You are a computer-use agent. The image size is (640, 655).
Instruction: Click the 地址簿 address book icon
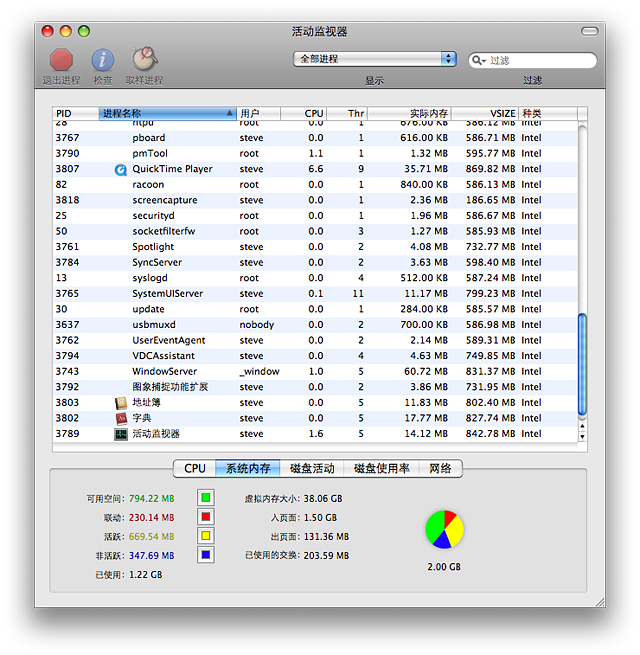[121, 403]
